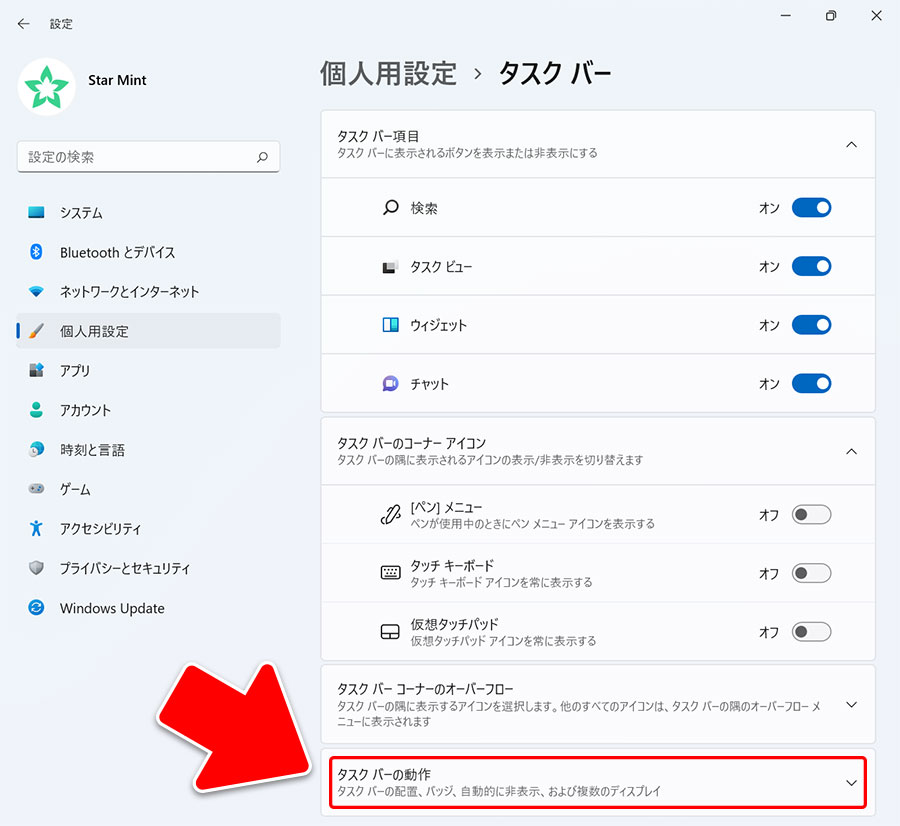
Task: Click the アプリ icon in sidebar
Action: (36, 370)
